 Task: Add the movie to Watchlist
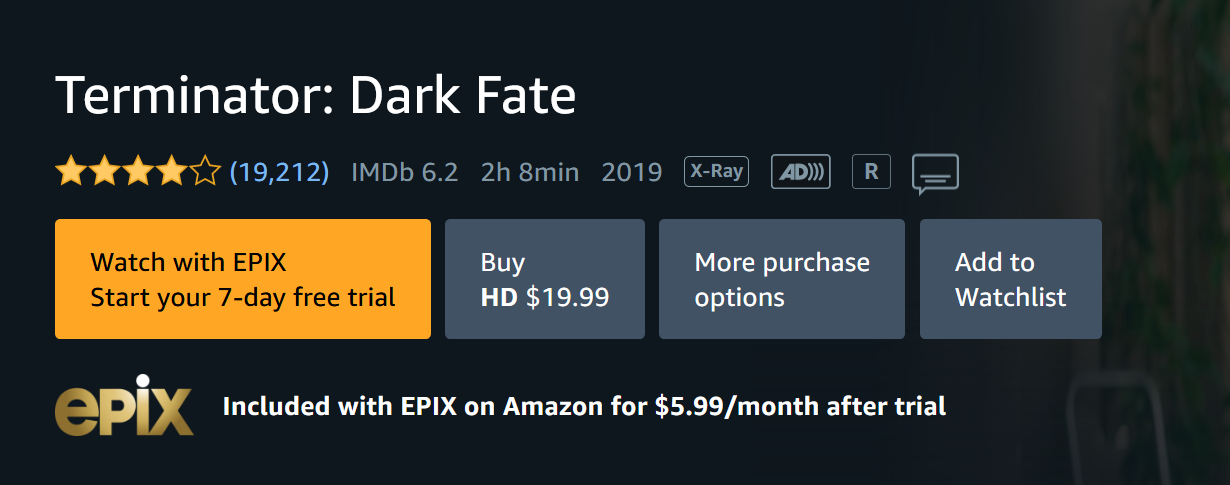[1010, 279]
